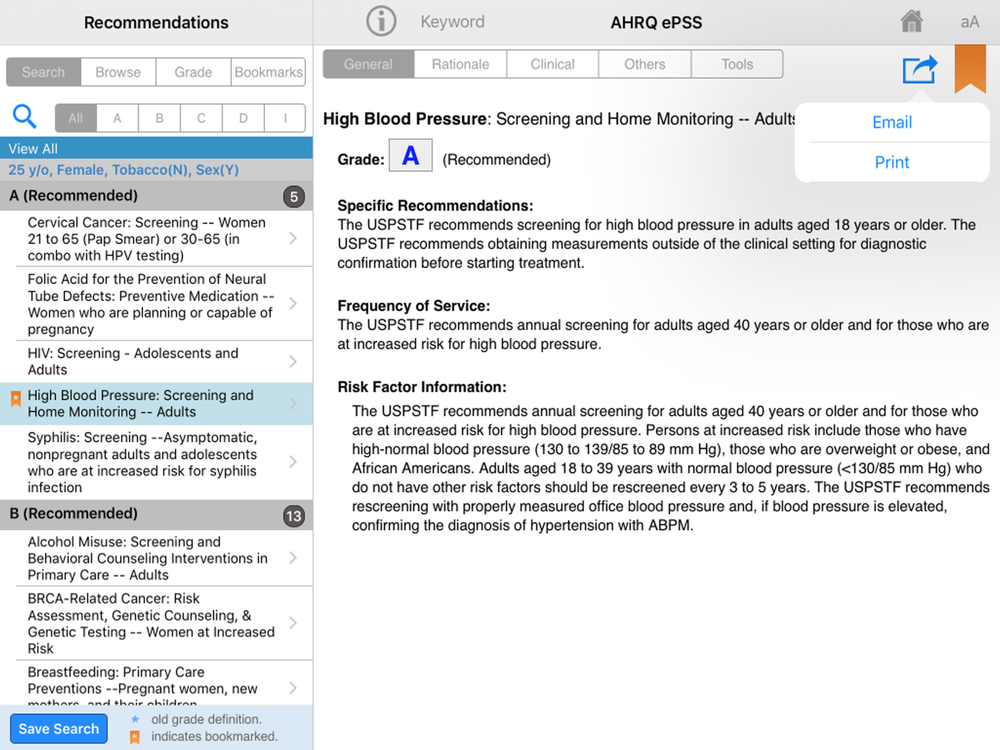This screenshot has width=1000, height=750.
Task: Open BRCA-Related Cancer: Risk Assessment item
Action: 156,623
